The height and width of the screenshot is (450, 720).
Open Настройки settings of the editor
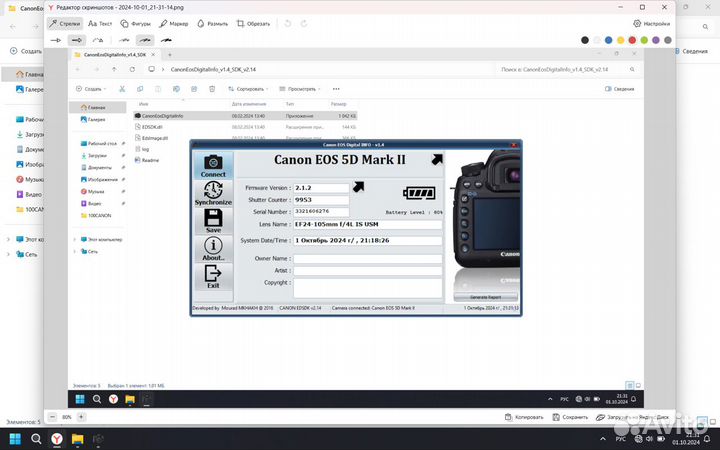coord(651,23)
